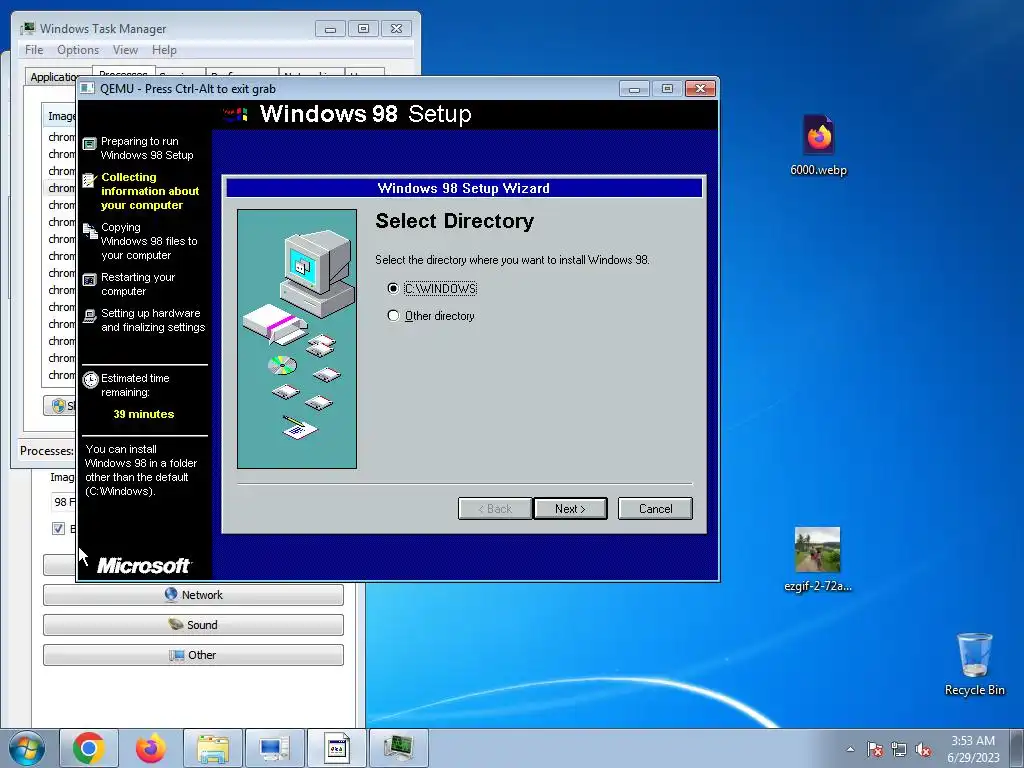Click the computer monitor taskbar icon
Viewport: 1024px width, 768px height.
274,748
